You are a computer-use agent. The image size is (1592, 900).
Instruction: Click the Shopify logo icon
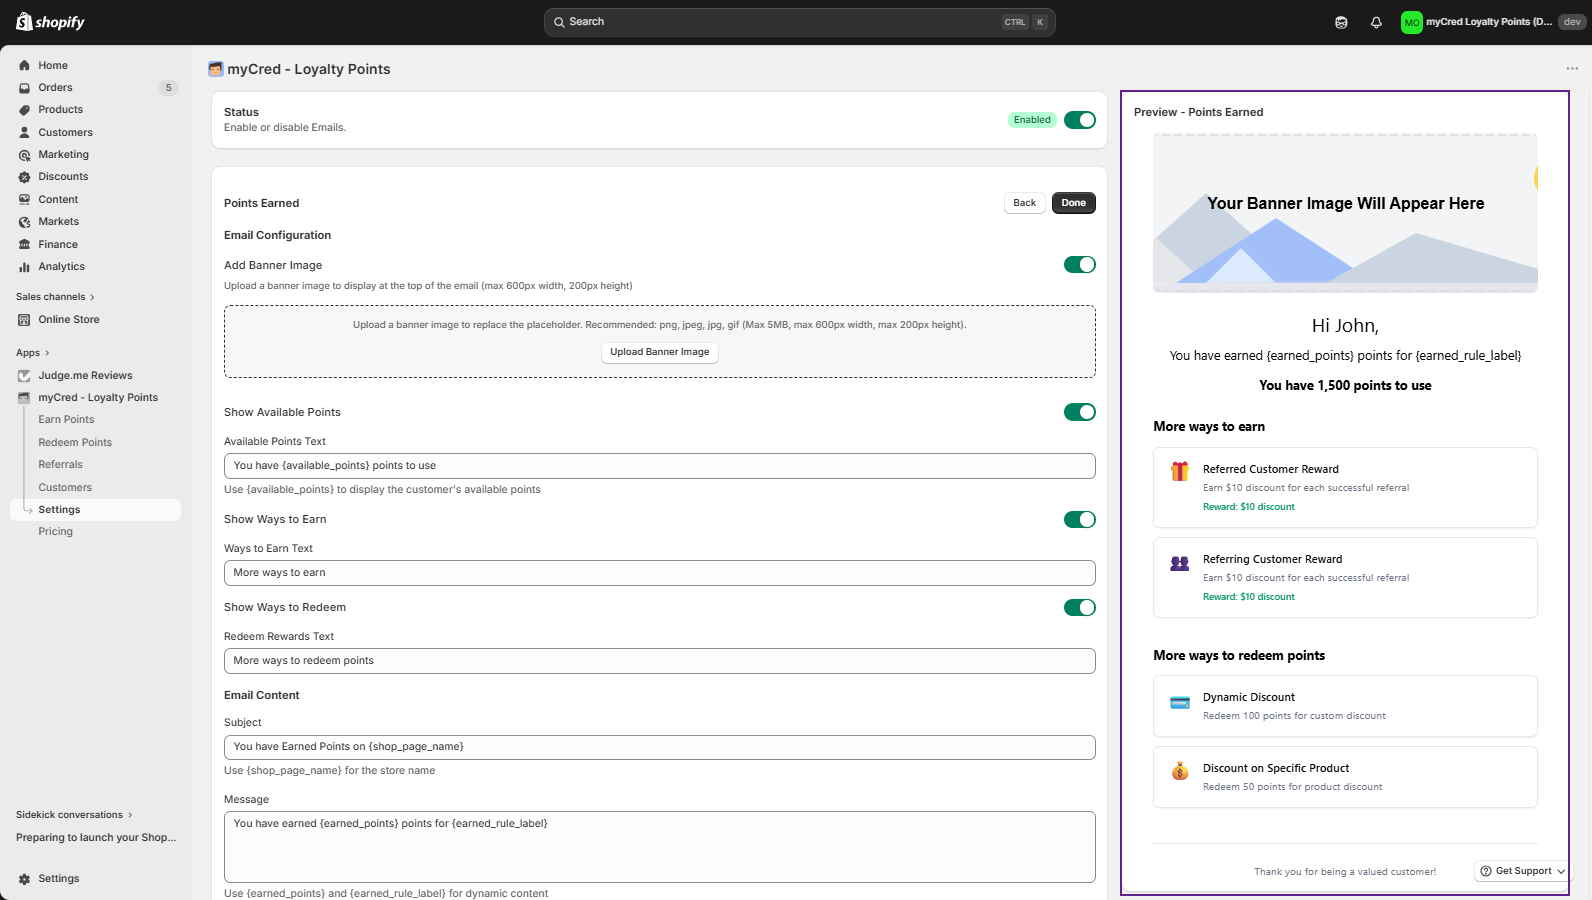[x=24, y=22]
